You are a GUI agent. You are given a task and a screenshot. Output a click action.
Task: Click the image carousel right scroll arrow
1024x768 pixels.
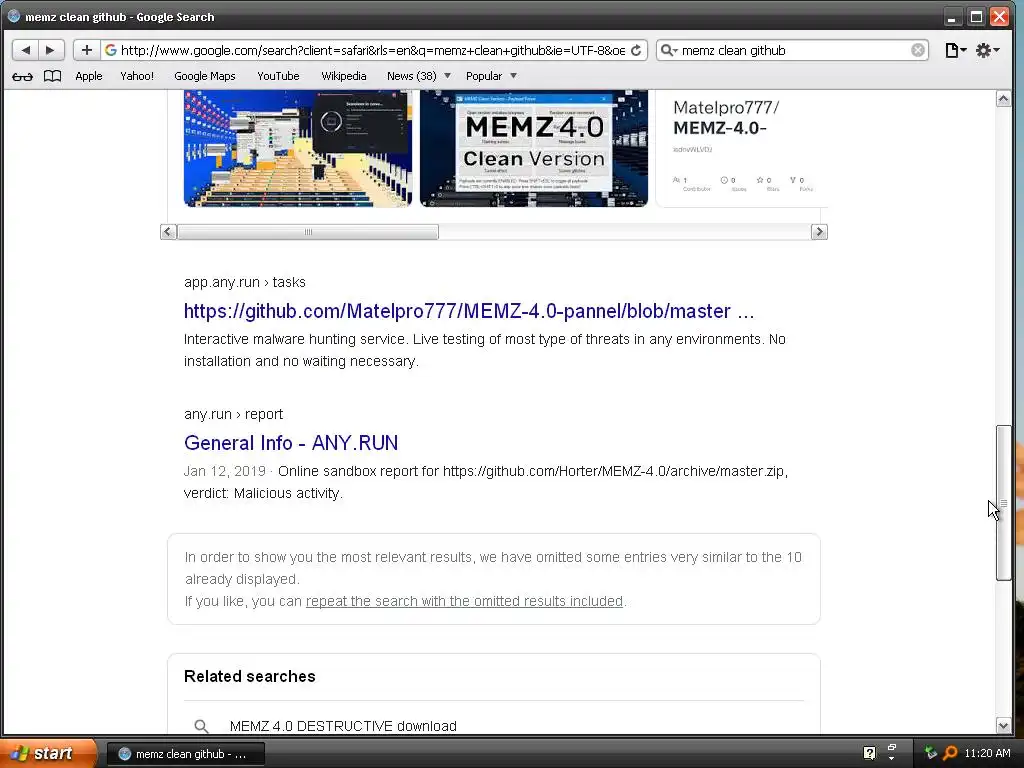pyautogui.click(x=819, y=232)
